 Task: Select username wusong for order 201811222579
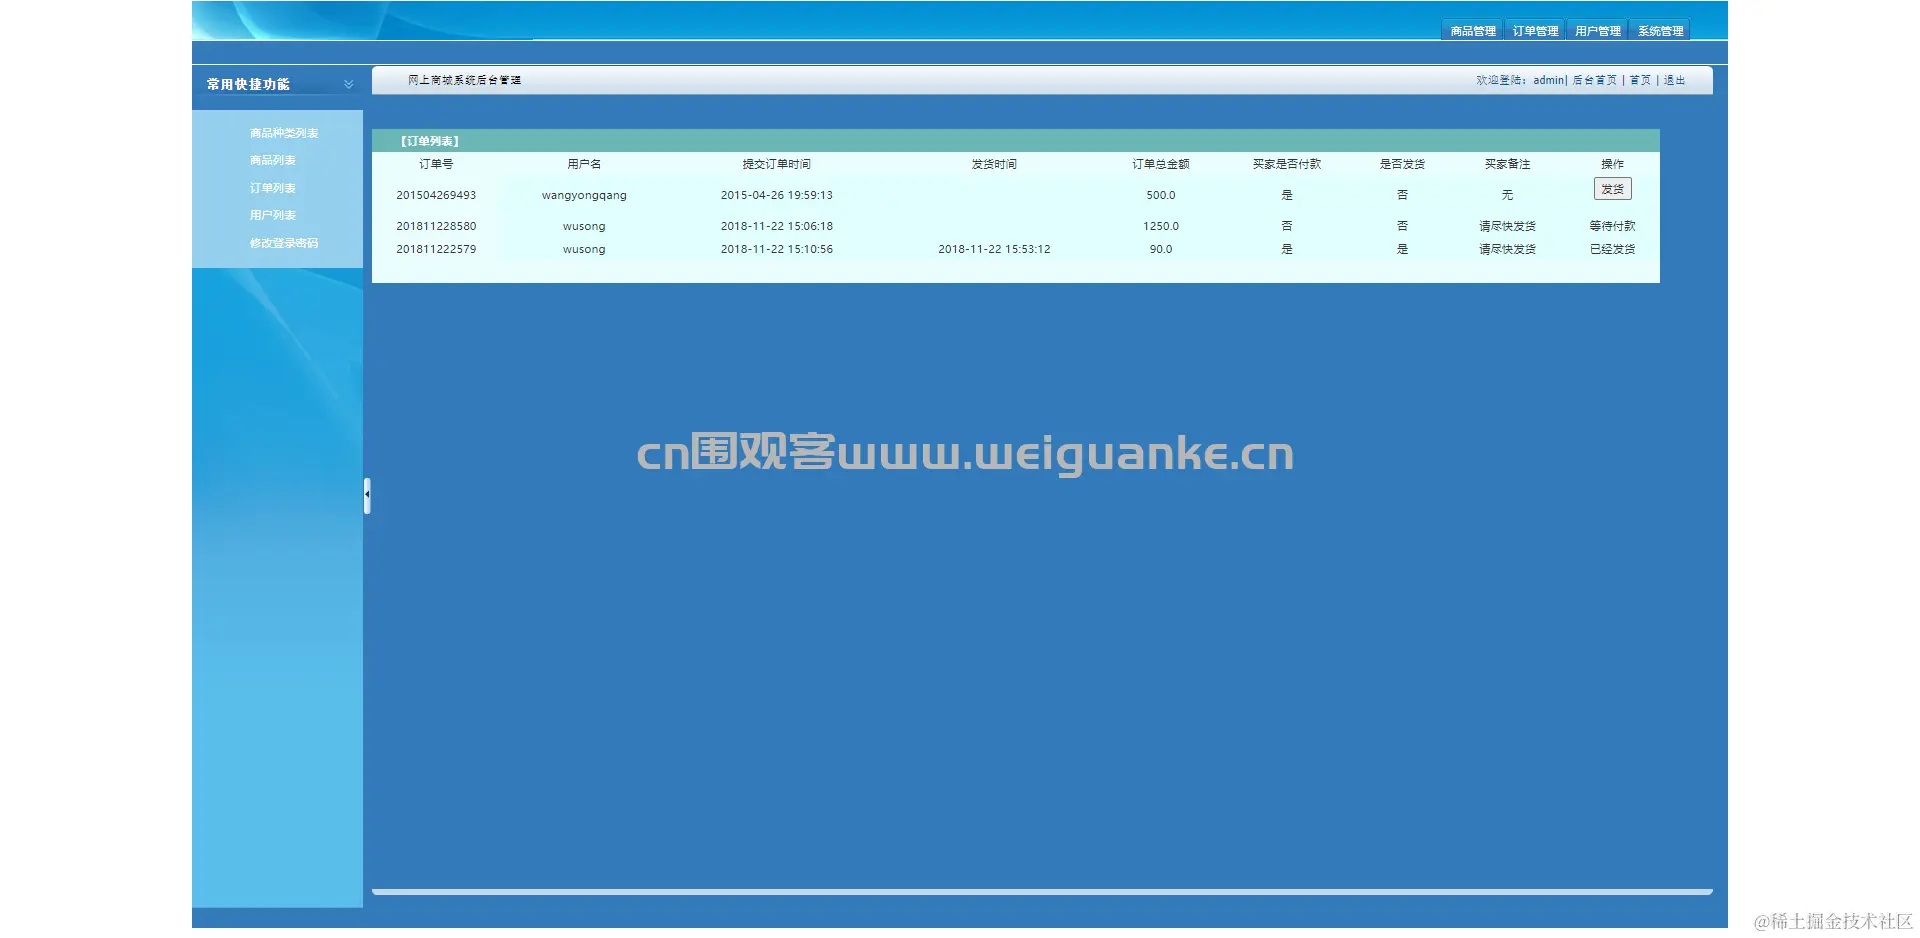[x=584, y=249]
